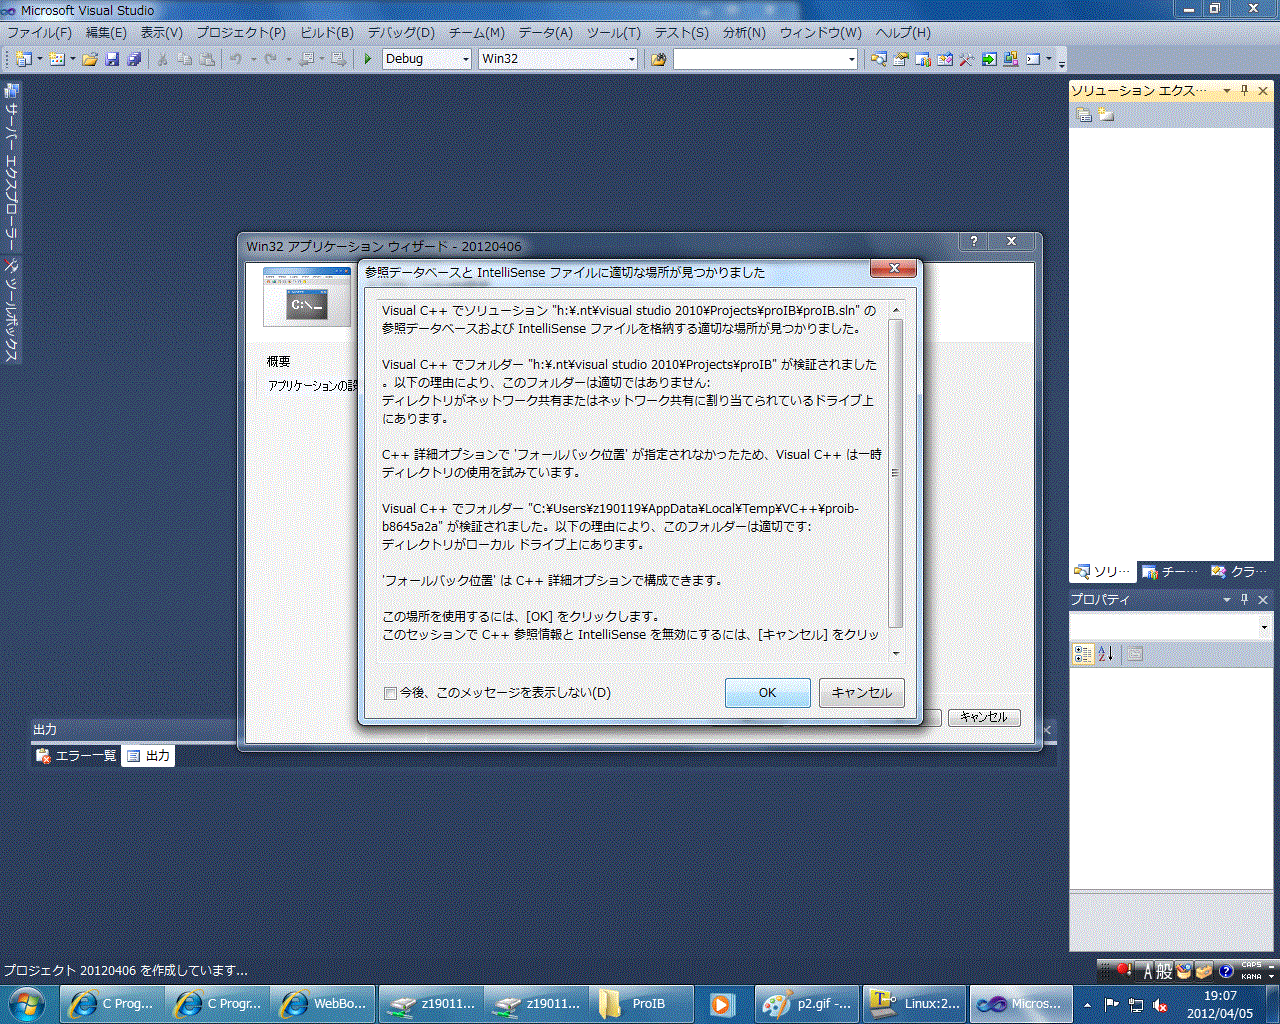Click the Start Page green arrow icon
The image size is (1280, 1024).
989,59
